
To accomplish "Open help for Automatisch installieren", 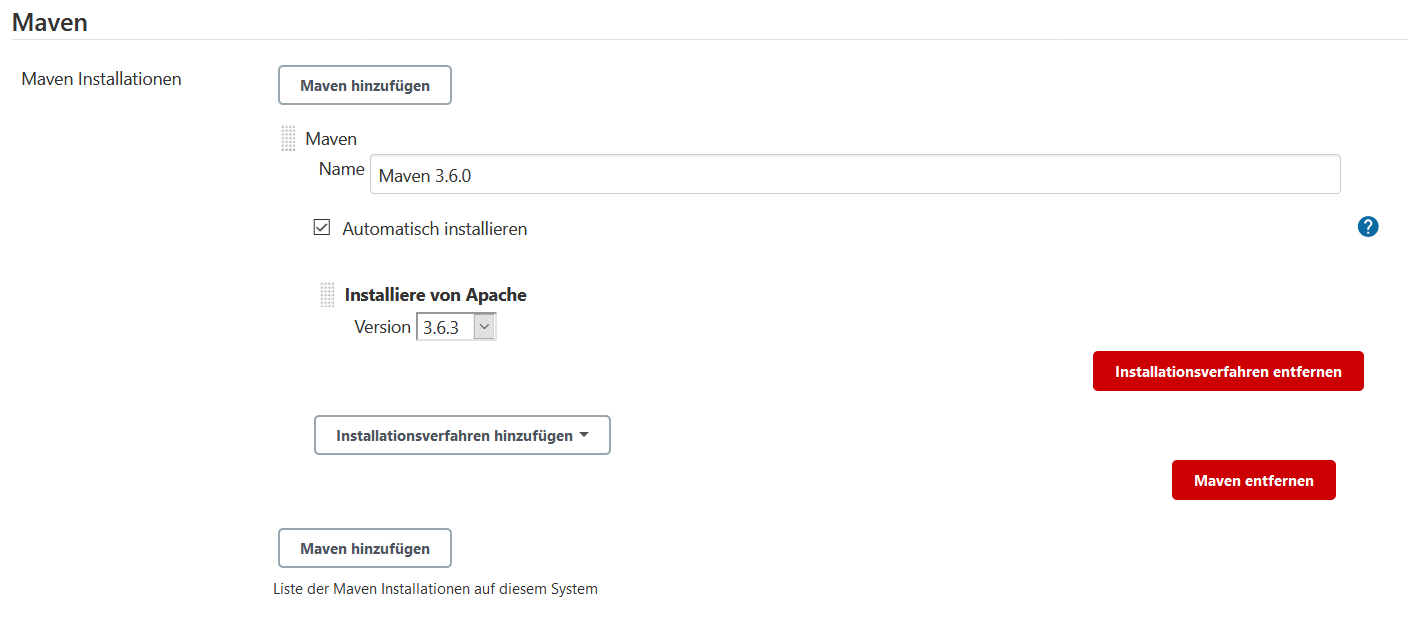I will pyautogui.click(x=1368, y=227).
